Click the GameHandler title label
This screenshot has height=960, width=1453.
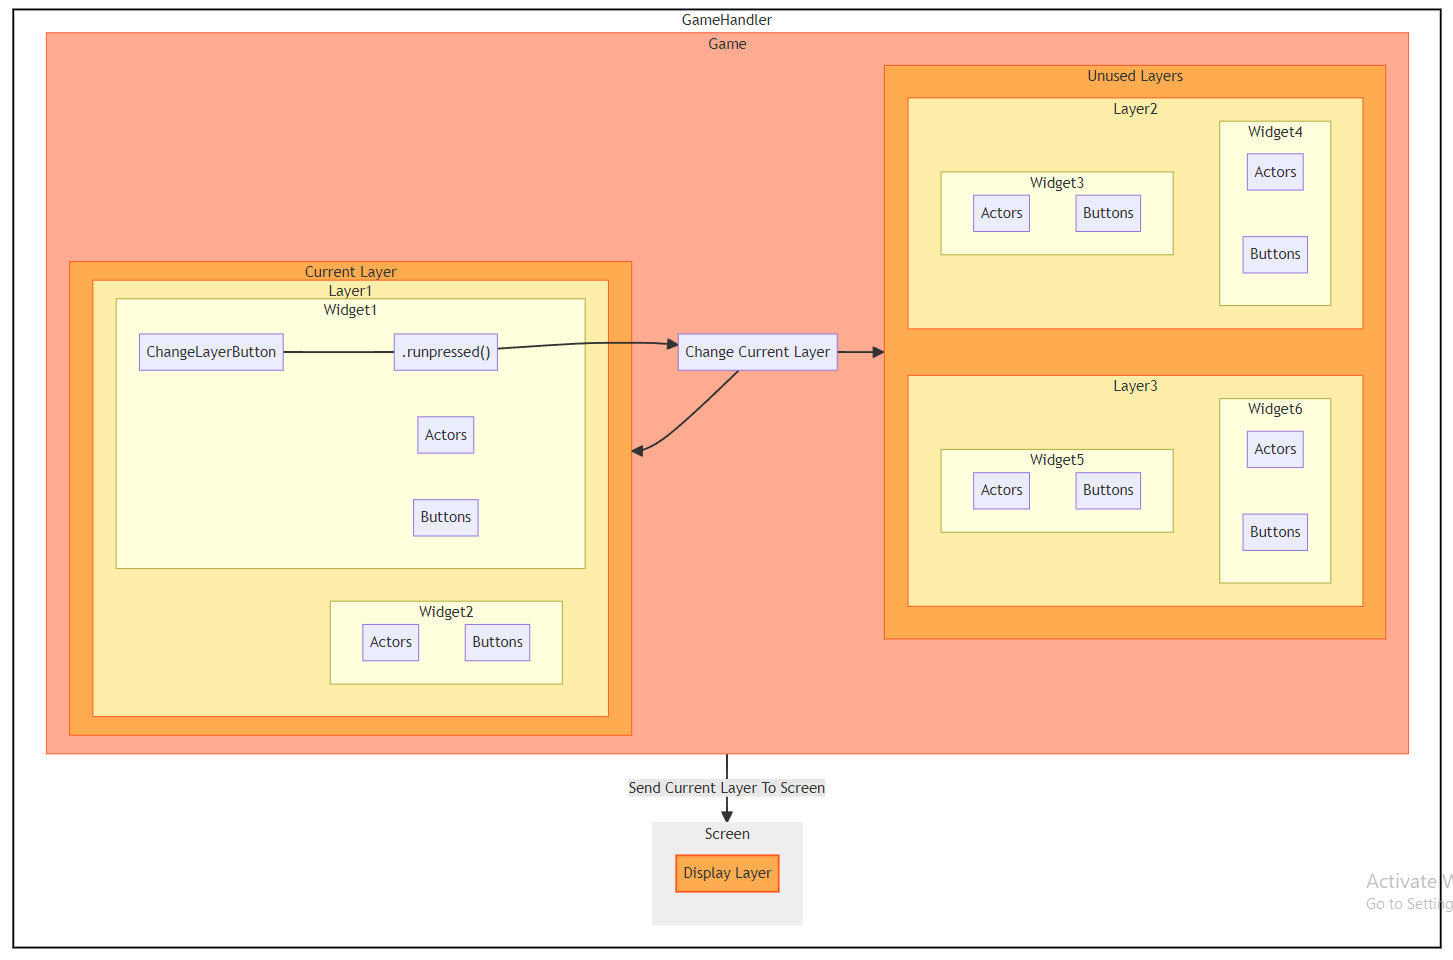(727, 20)
